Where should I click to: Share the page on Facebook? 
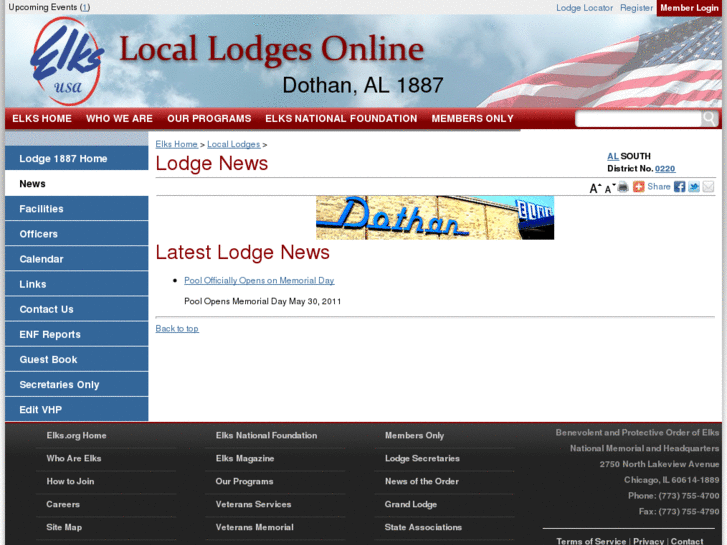pos(679,187)
